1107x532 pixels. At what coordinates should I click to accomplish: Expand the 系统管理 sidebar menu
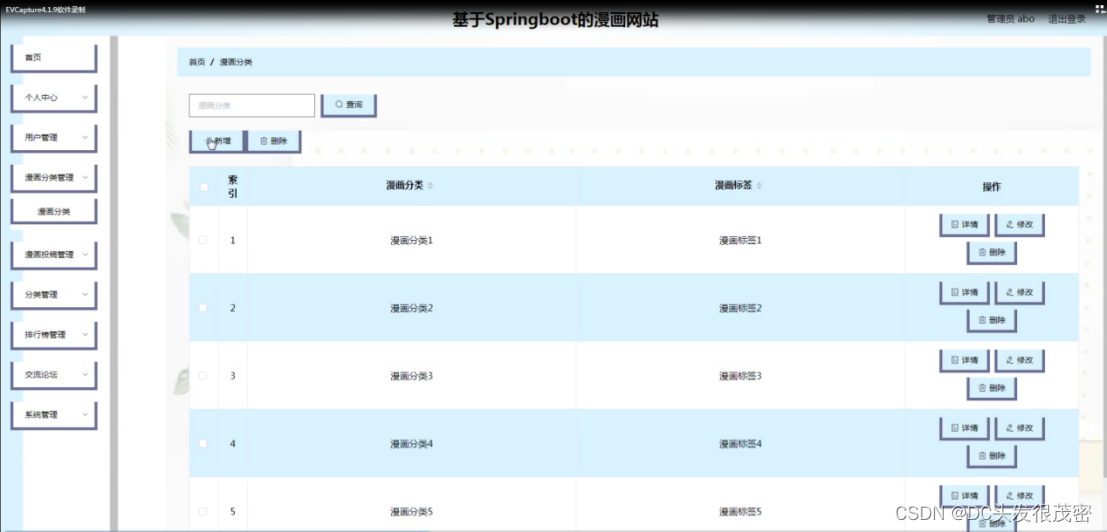point(54,415)
